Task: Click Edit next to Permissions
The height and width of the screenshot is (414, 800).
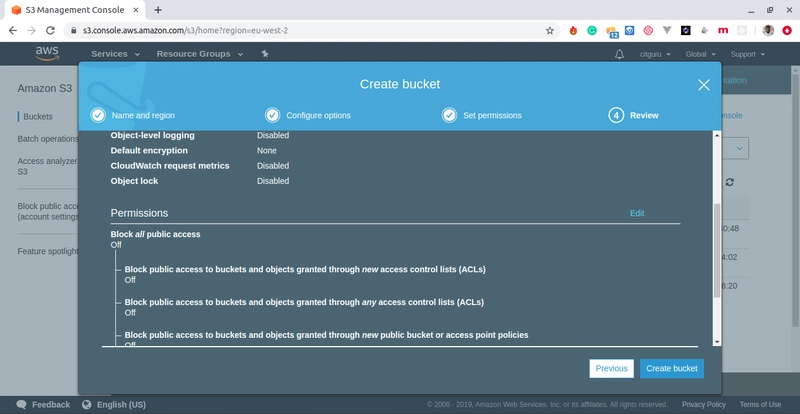Action: tap(637, 213)
